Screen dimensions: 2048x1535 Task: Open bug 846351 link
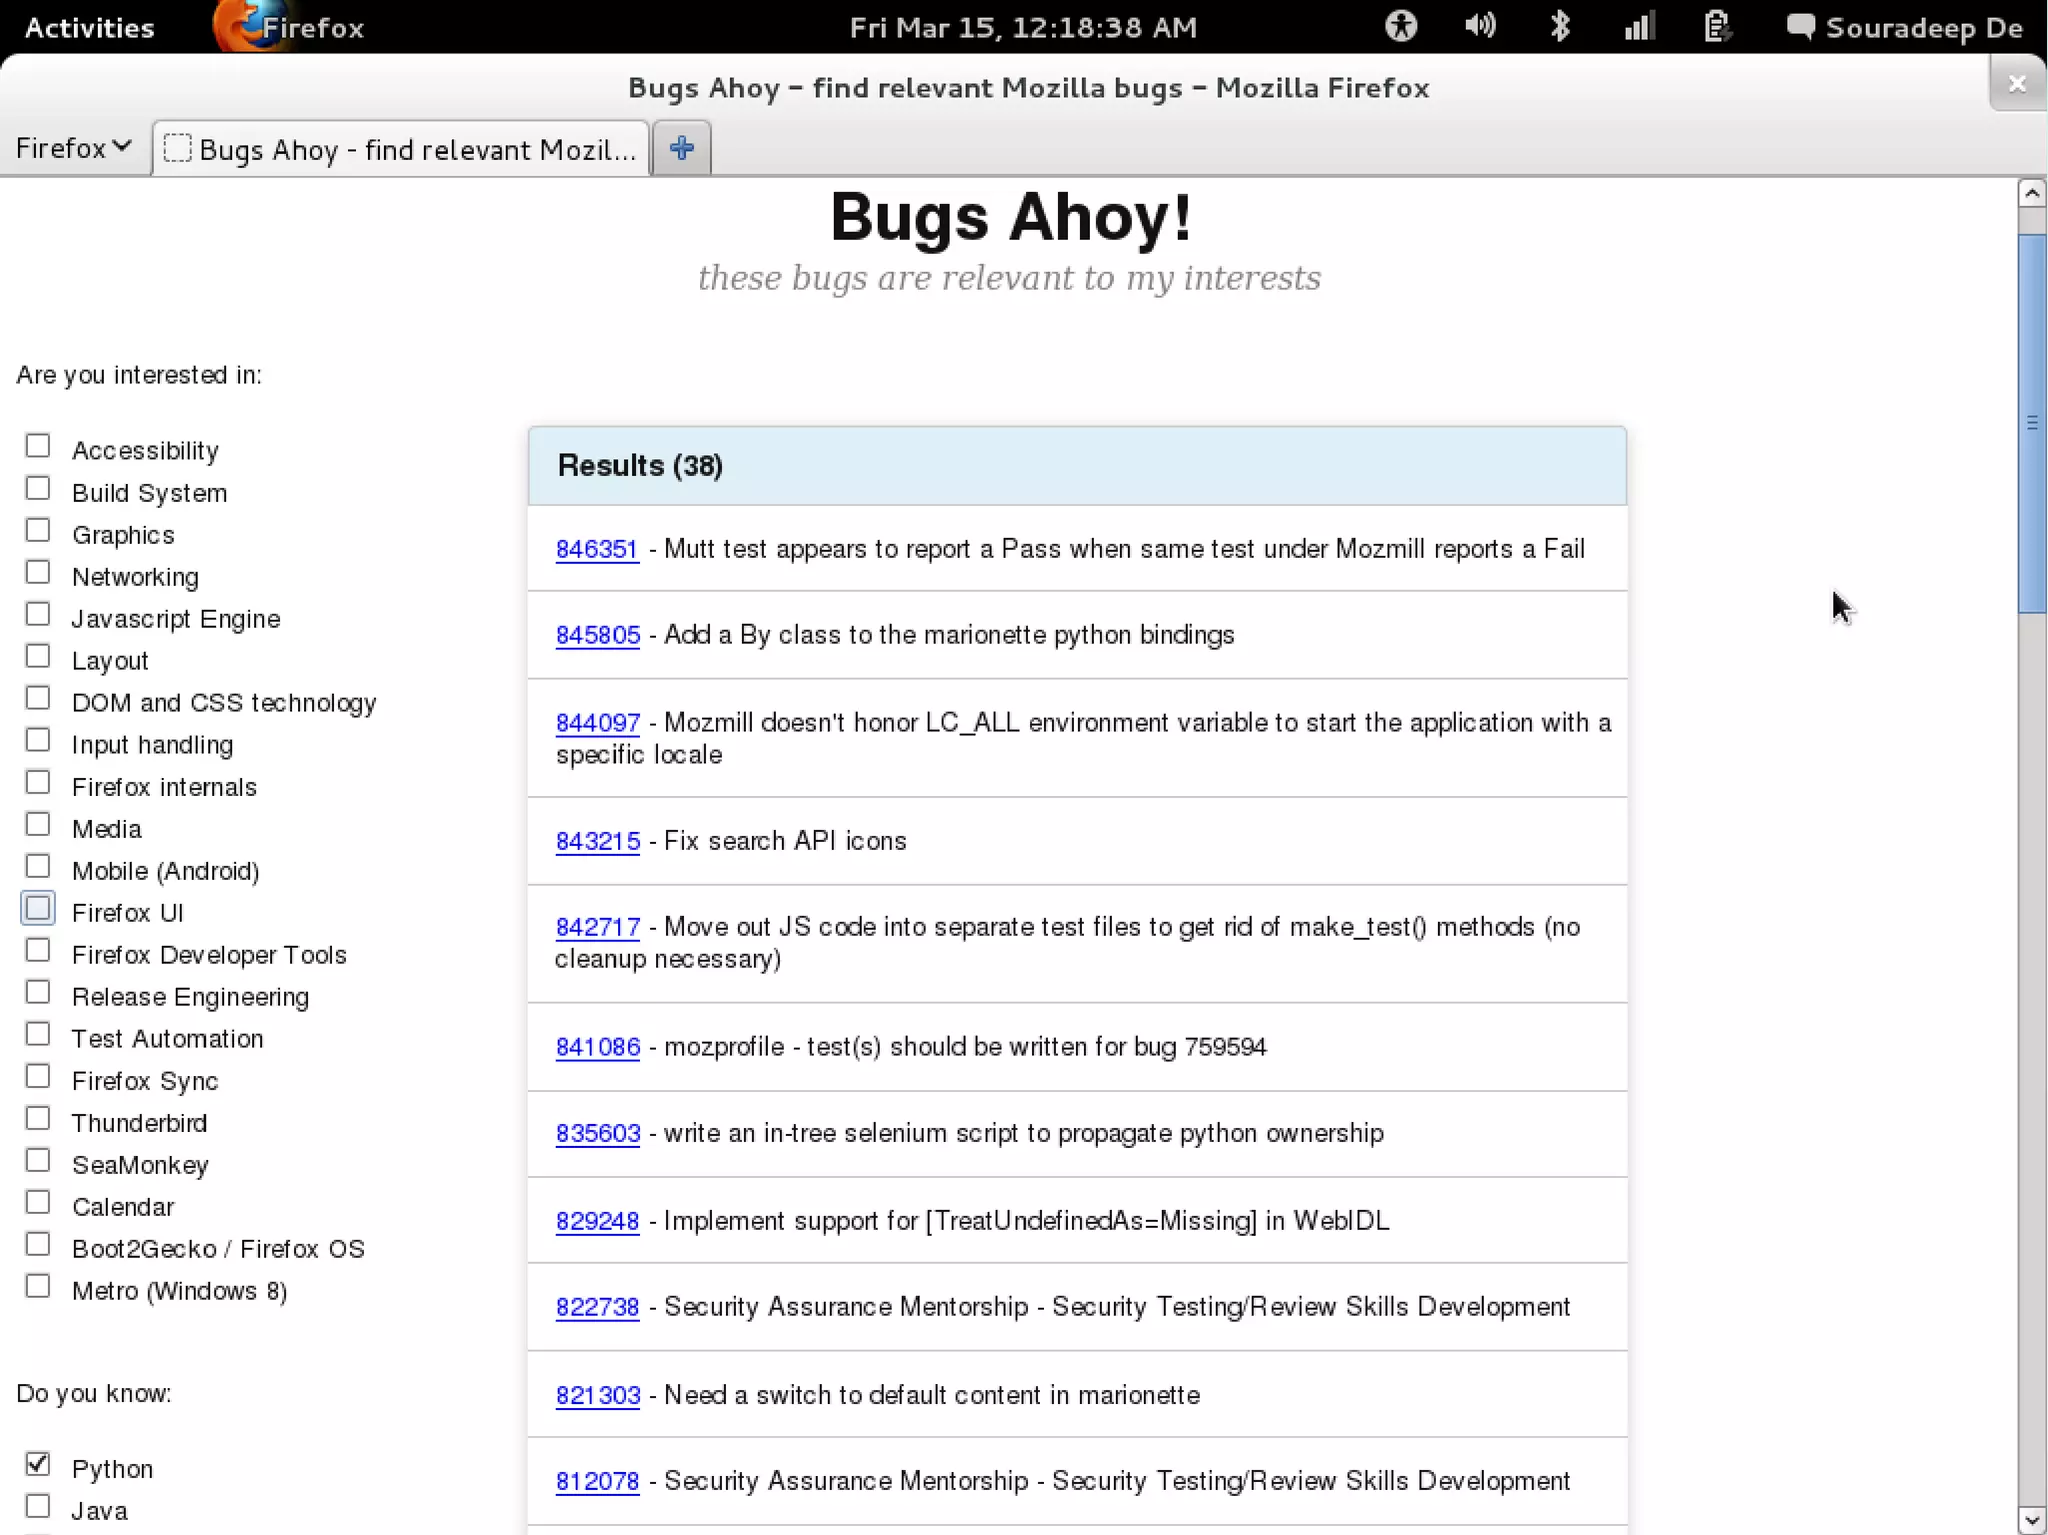tap(596, 549)
